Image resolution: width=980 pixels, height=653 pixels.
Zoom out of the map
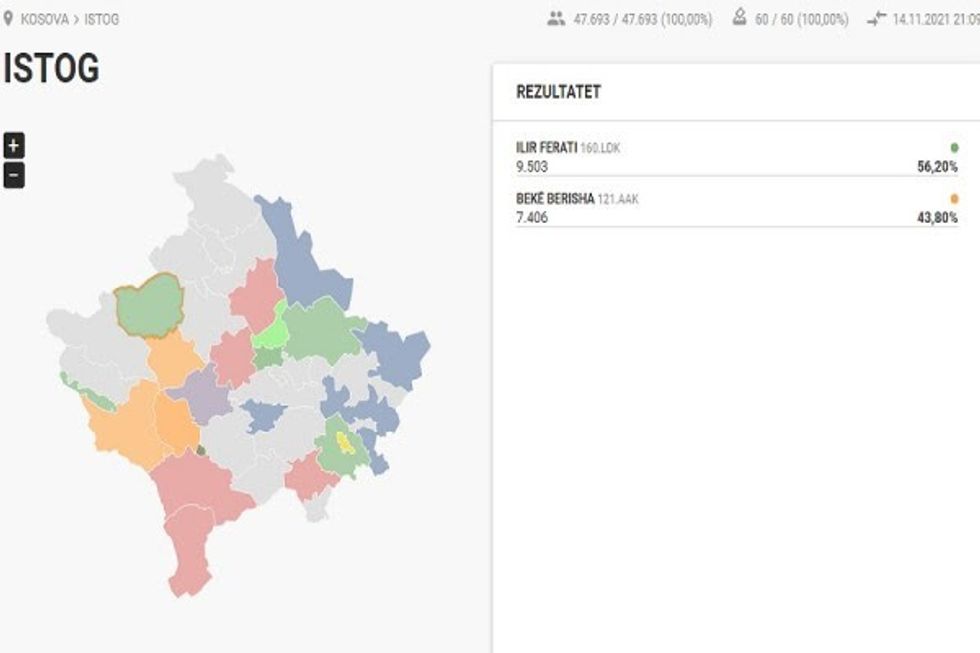point(13,176)
